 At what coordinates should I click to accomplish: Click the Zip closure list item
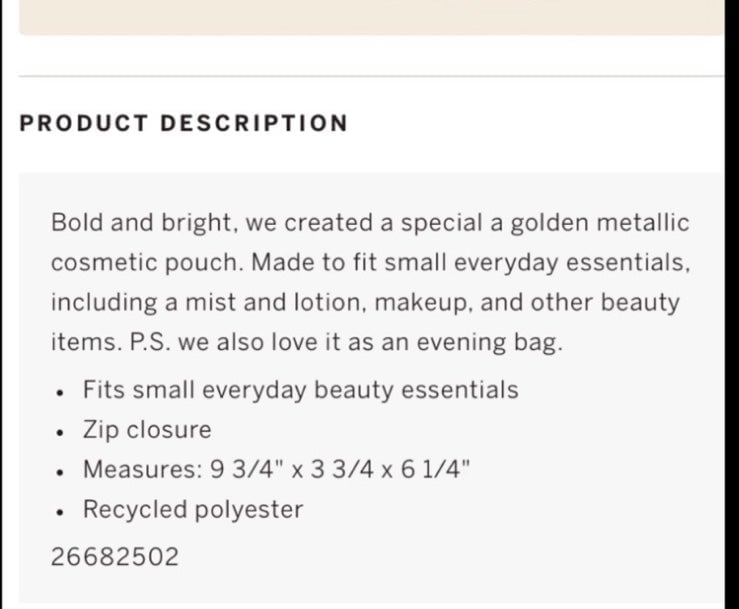(147, 430)
